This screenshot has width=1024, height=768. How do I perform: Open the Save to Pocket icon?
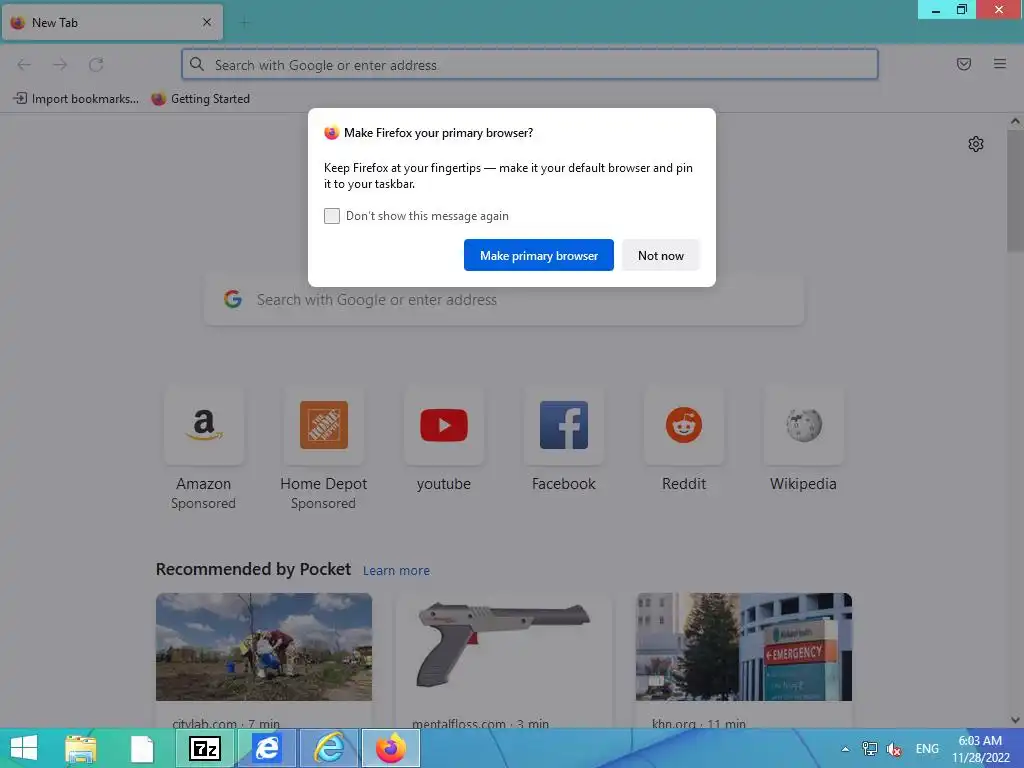(963, 64)
